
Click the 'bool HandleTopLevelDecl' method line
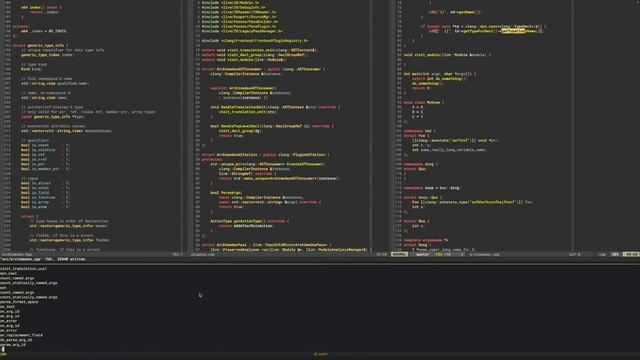pos(272,126)
